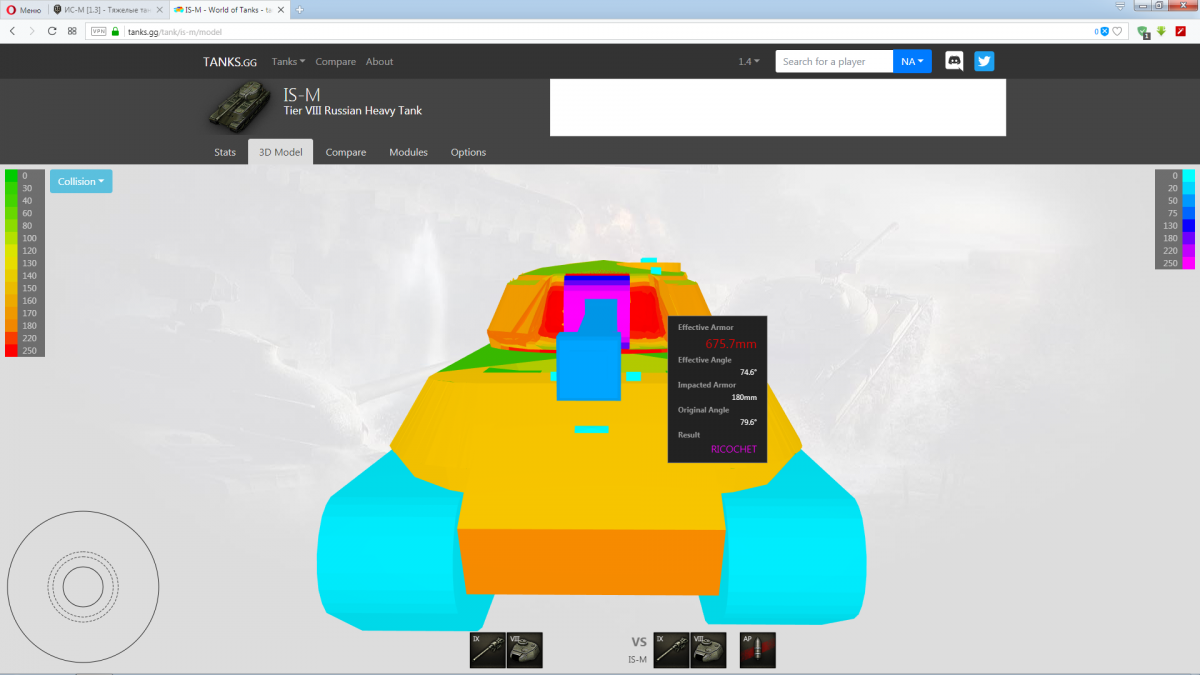The height and width of the screenshot is (675, 1200).
Task: Click the Search for a player field
Action: click(x=834, y=61)
